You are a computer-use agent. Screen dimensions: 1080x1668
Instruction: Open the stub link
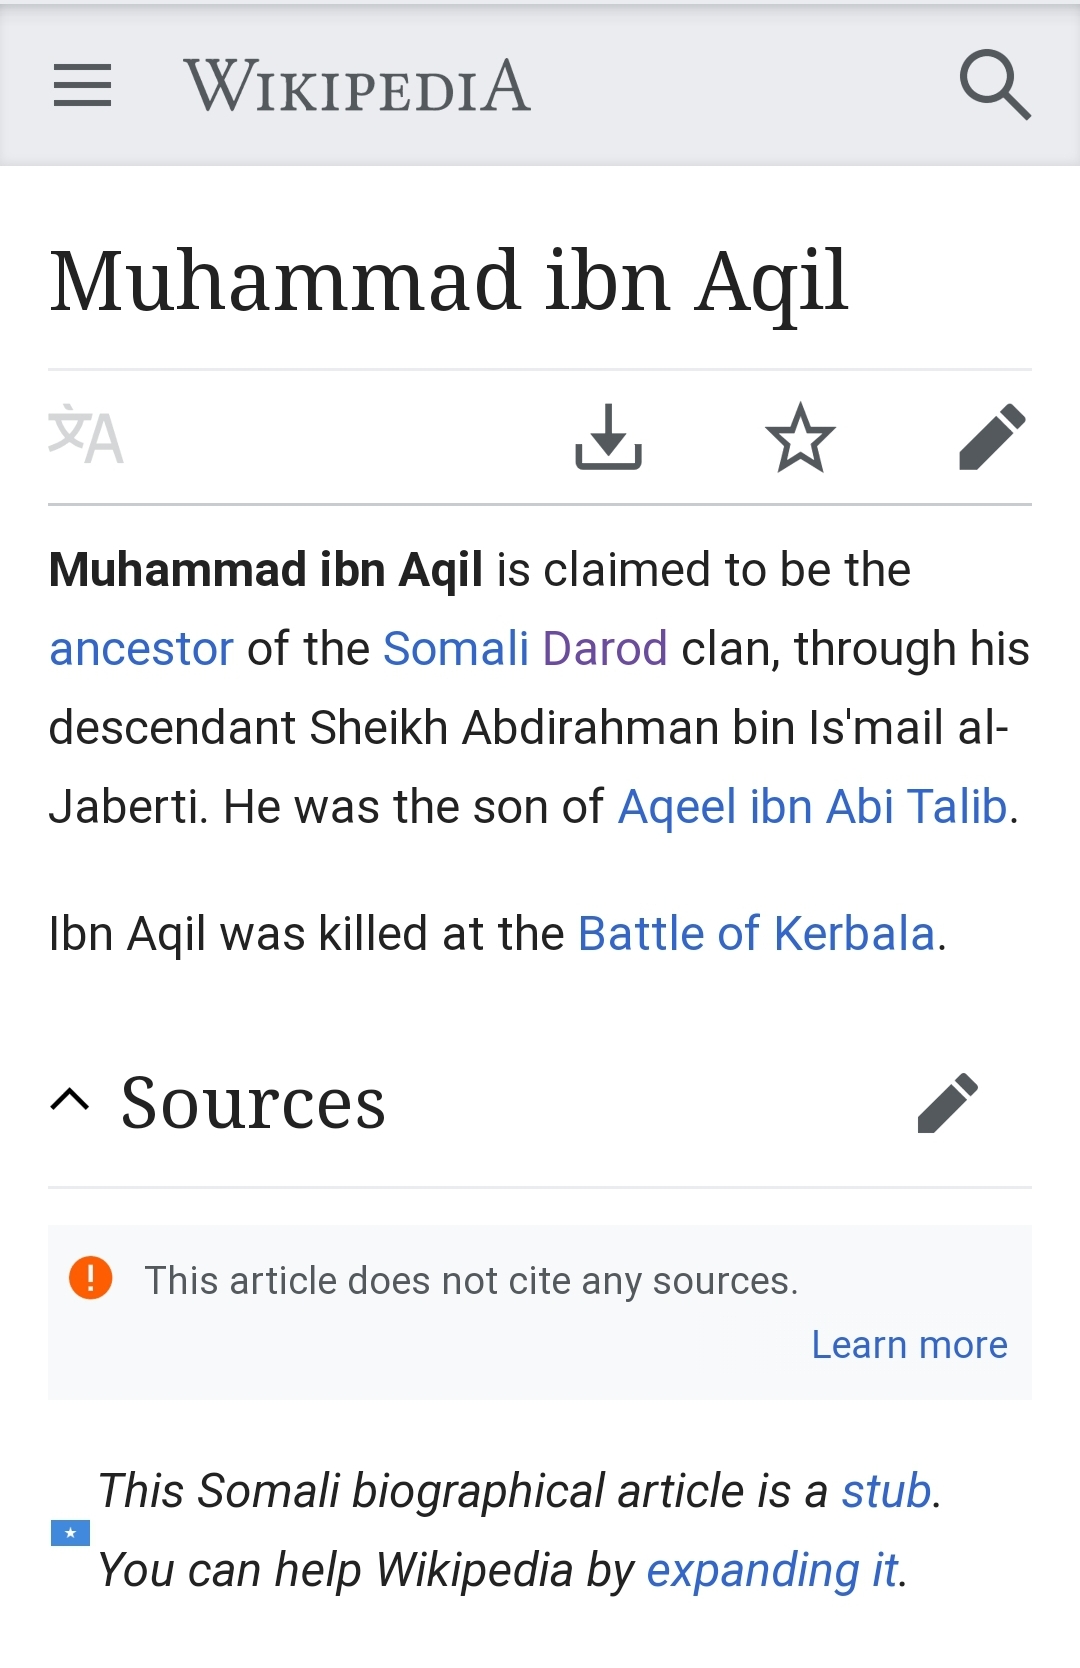coord(886,1491)
